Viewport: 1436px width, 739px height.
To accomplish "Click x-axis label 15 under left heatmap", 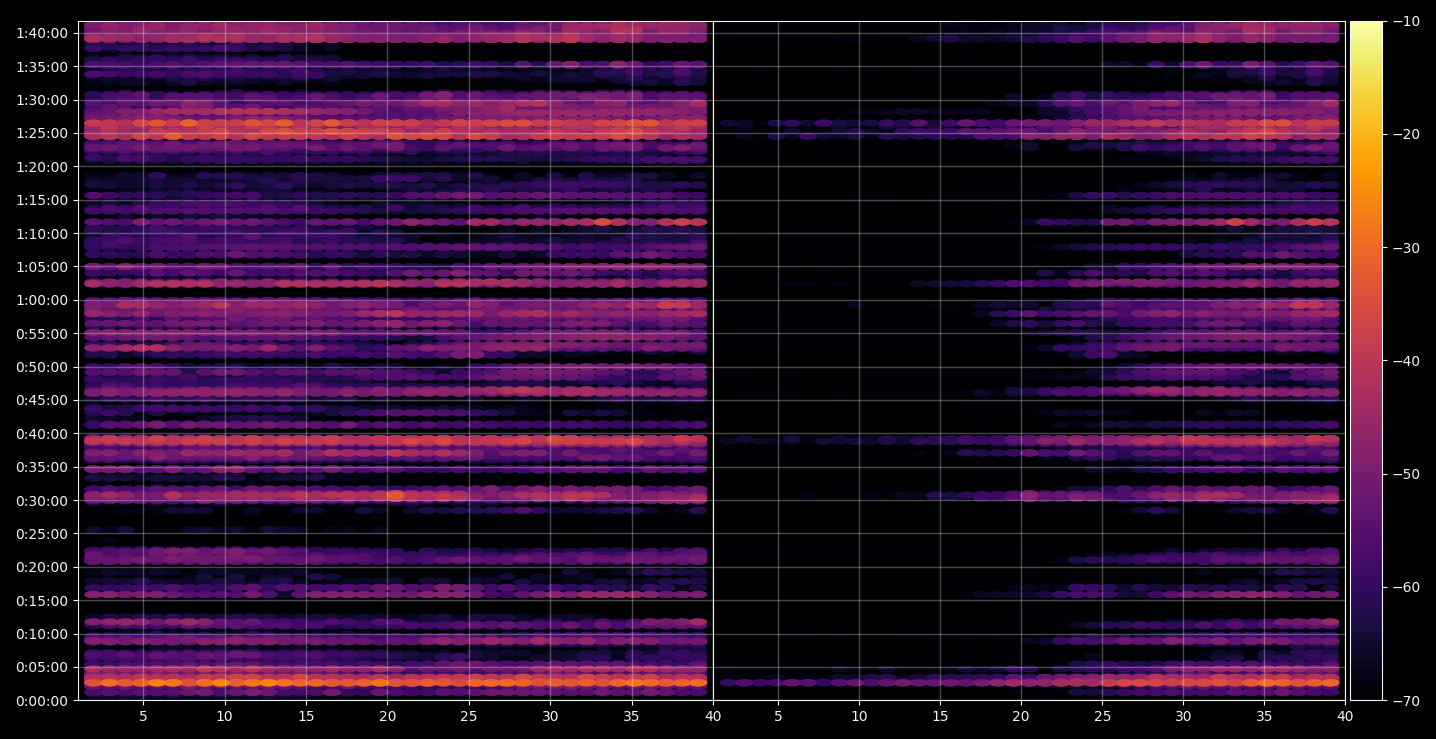I will (306, 717).
